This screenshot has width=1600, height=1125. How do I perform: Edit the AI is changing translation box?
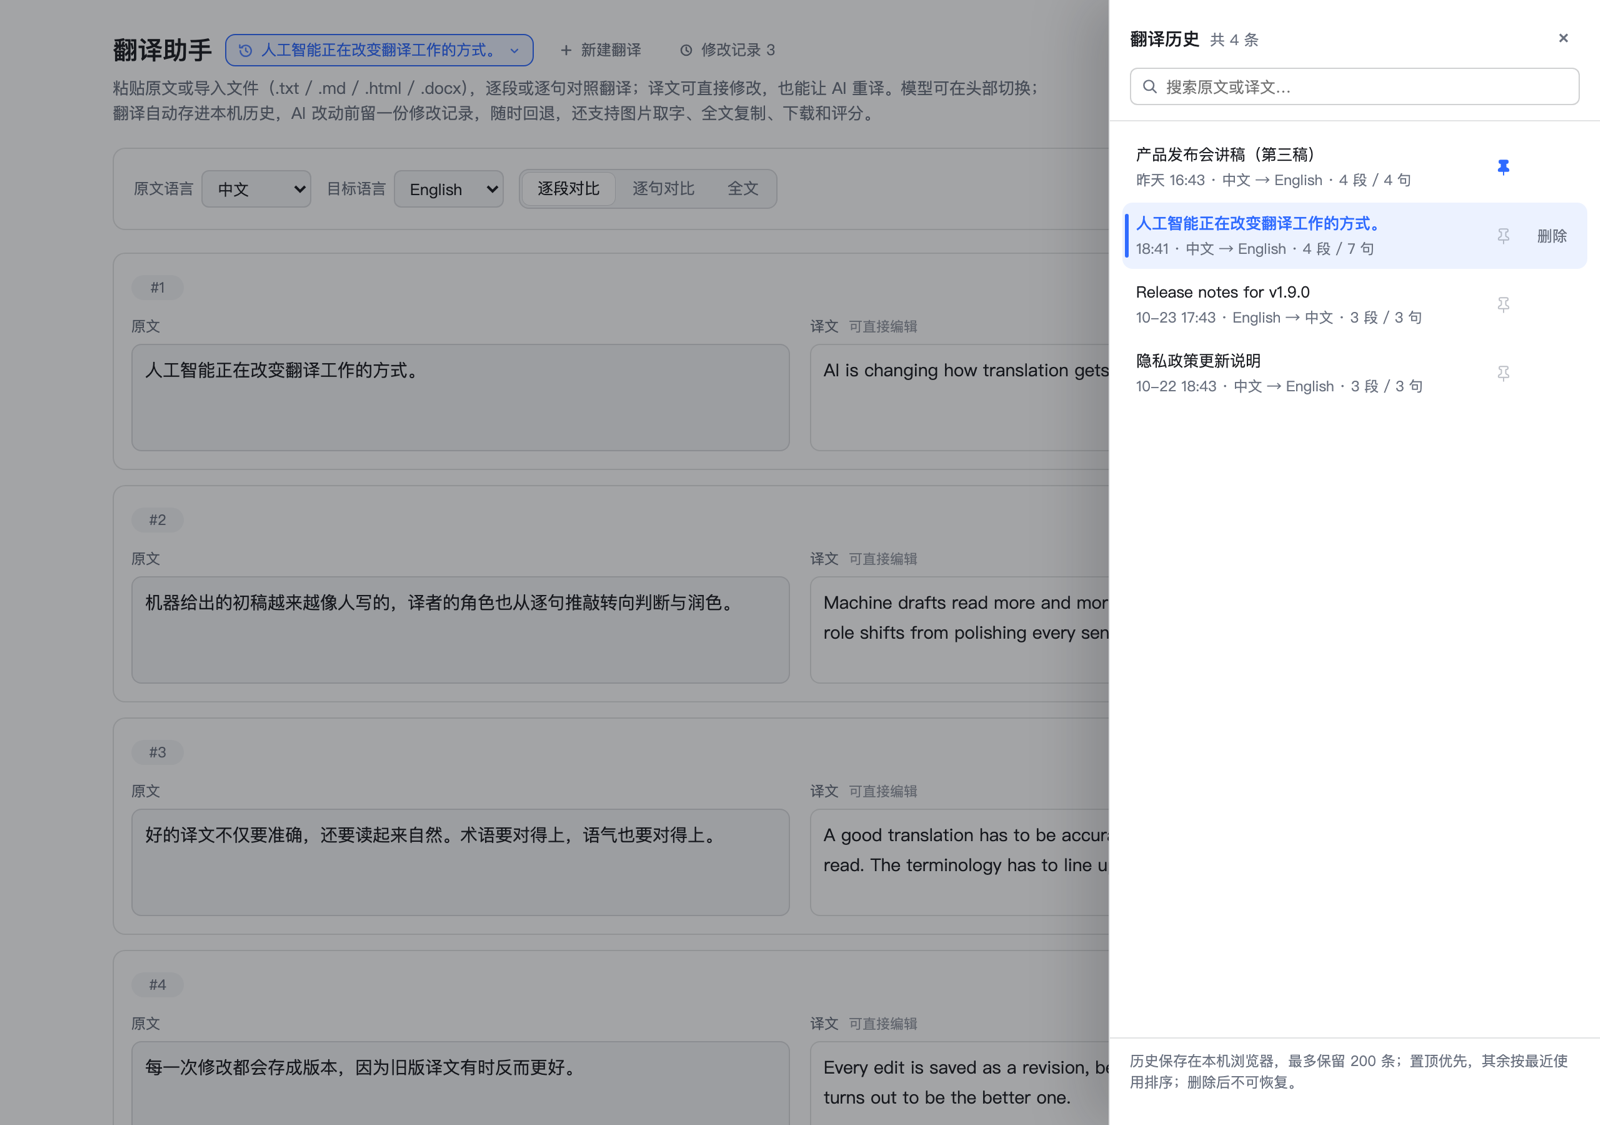(x=960, y=398)
